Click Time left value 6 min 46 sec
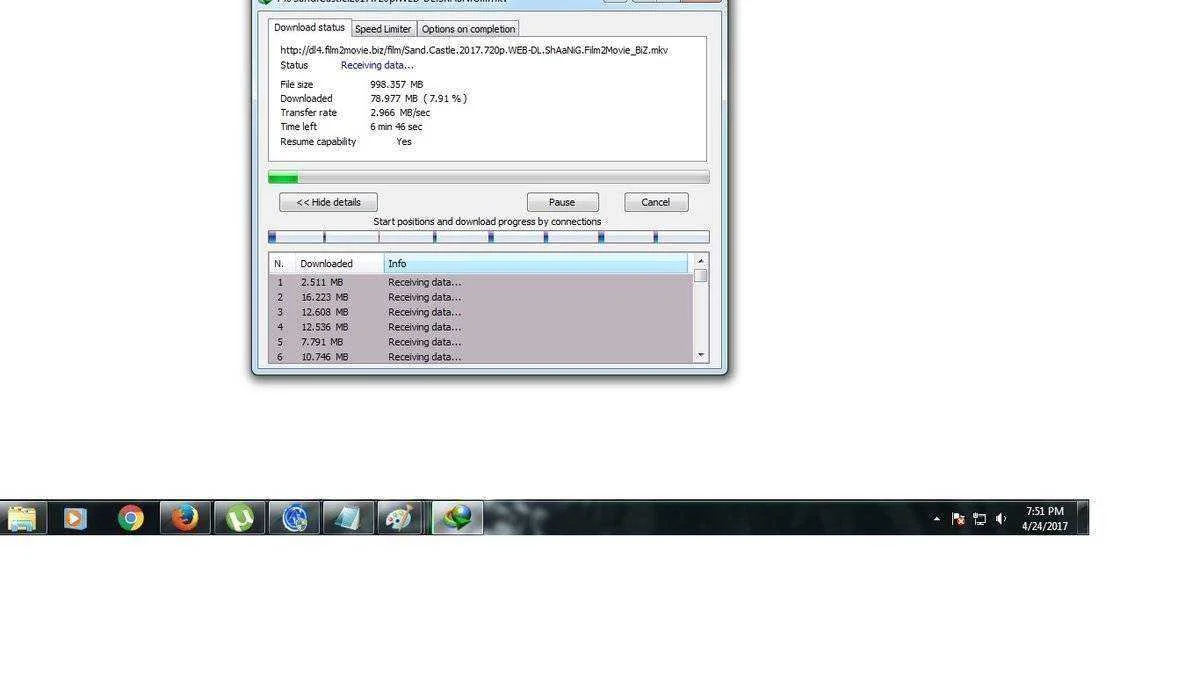 pyautogui.click(x=396, y=127)
